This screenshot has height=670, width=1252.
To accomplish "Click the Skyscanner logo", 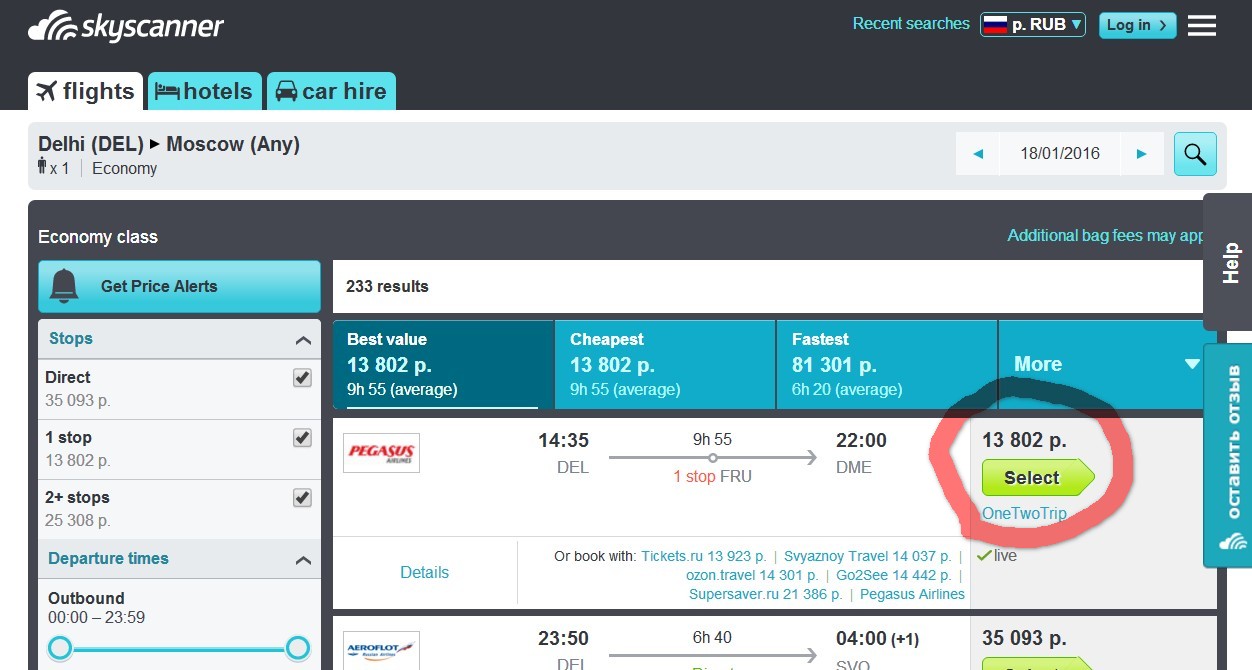I will tap(126, 26).
